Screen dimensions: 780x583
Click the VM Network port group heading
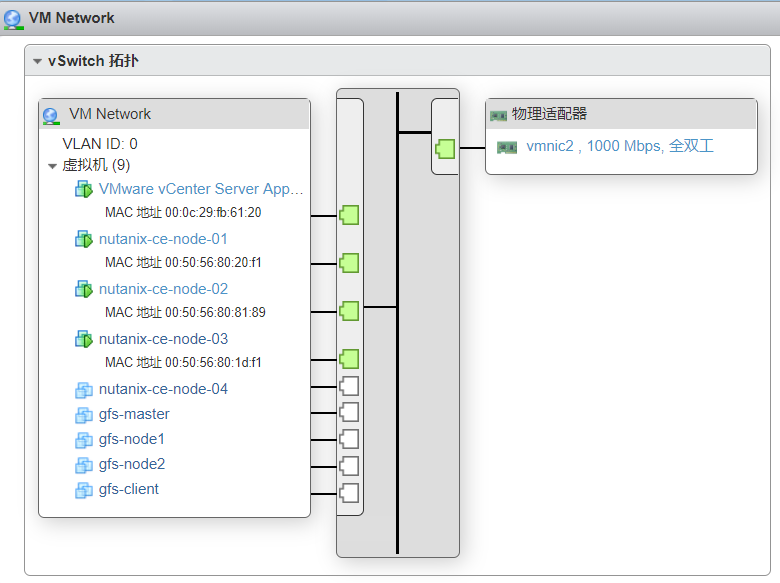110,114
